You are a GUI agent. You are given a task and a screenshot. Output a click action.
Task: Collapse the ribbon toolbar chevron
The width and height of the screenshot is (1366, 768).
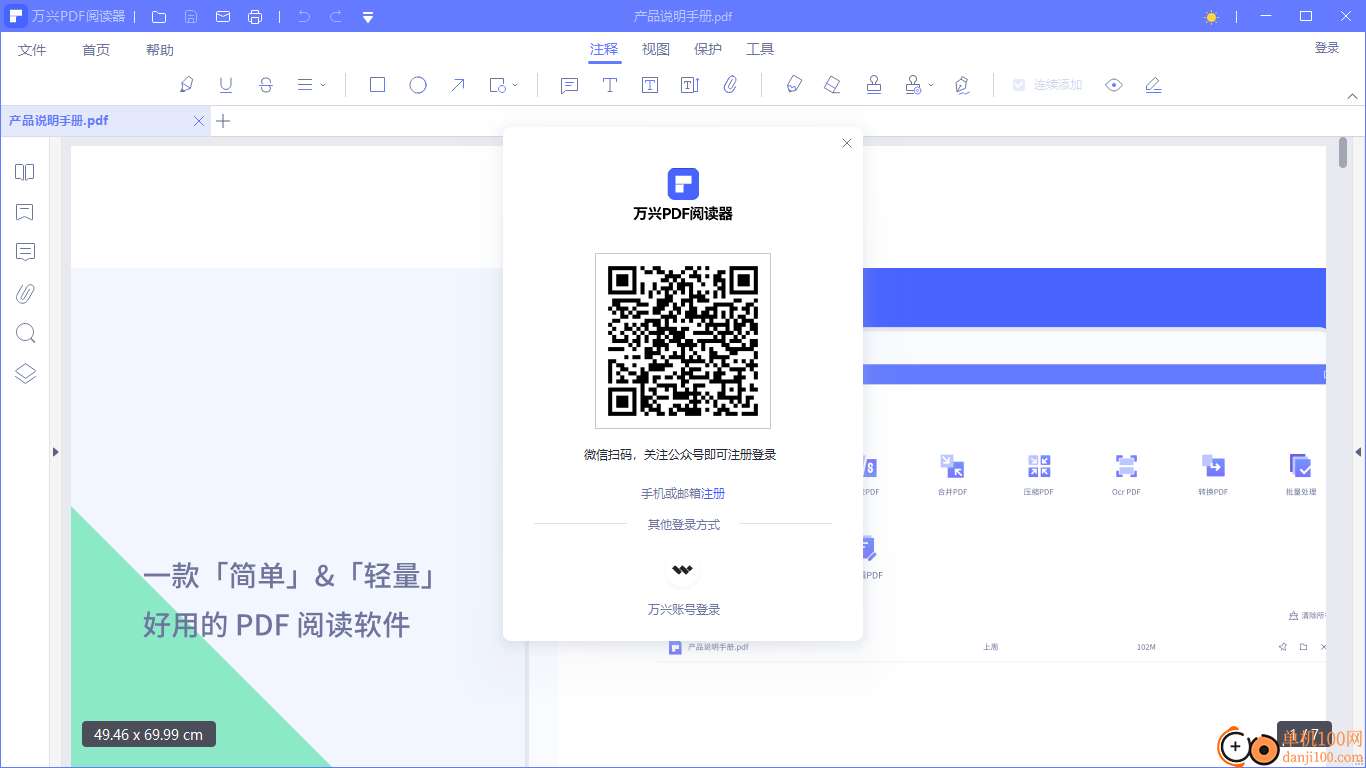[x=1353, y=97]
